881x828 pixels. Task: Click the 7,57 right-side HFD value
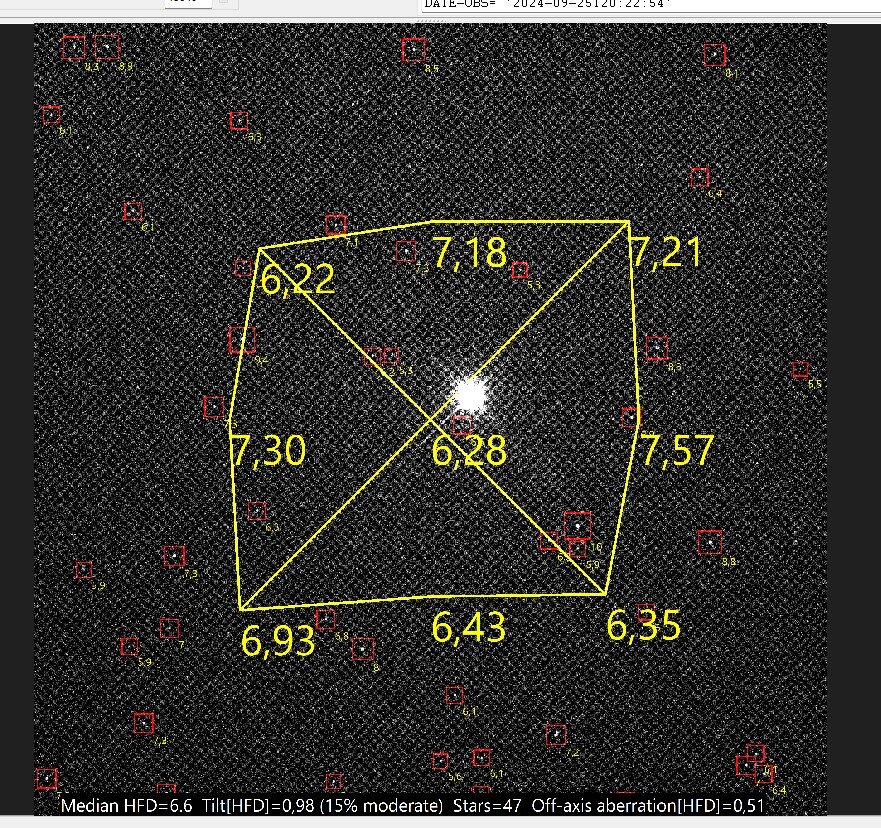(x=677, y=449)
